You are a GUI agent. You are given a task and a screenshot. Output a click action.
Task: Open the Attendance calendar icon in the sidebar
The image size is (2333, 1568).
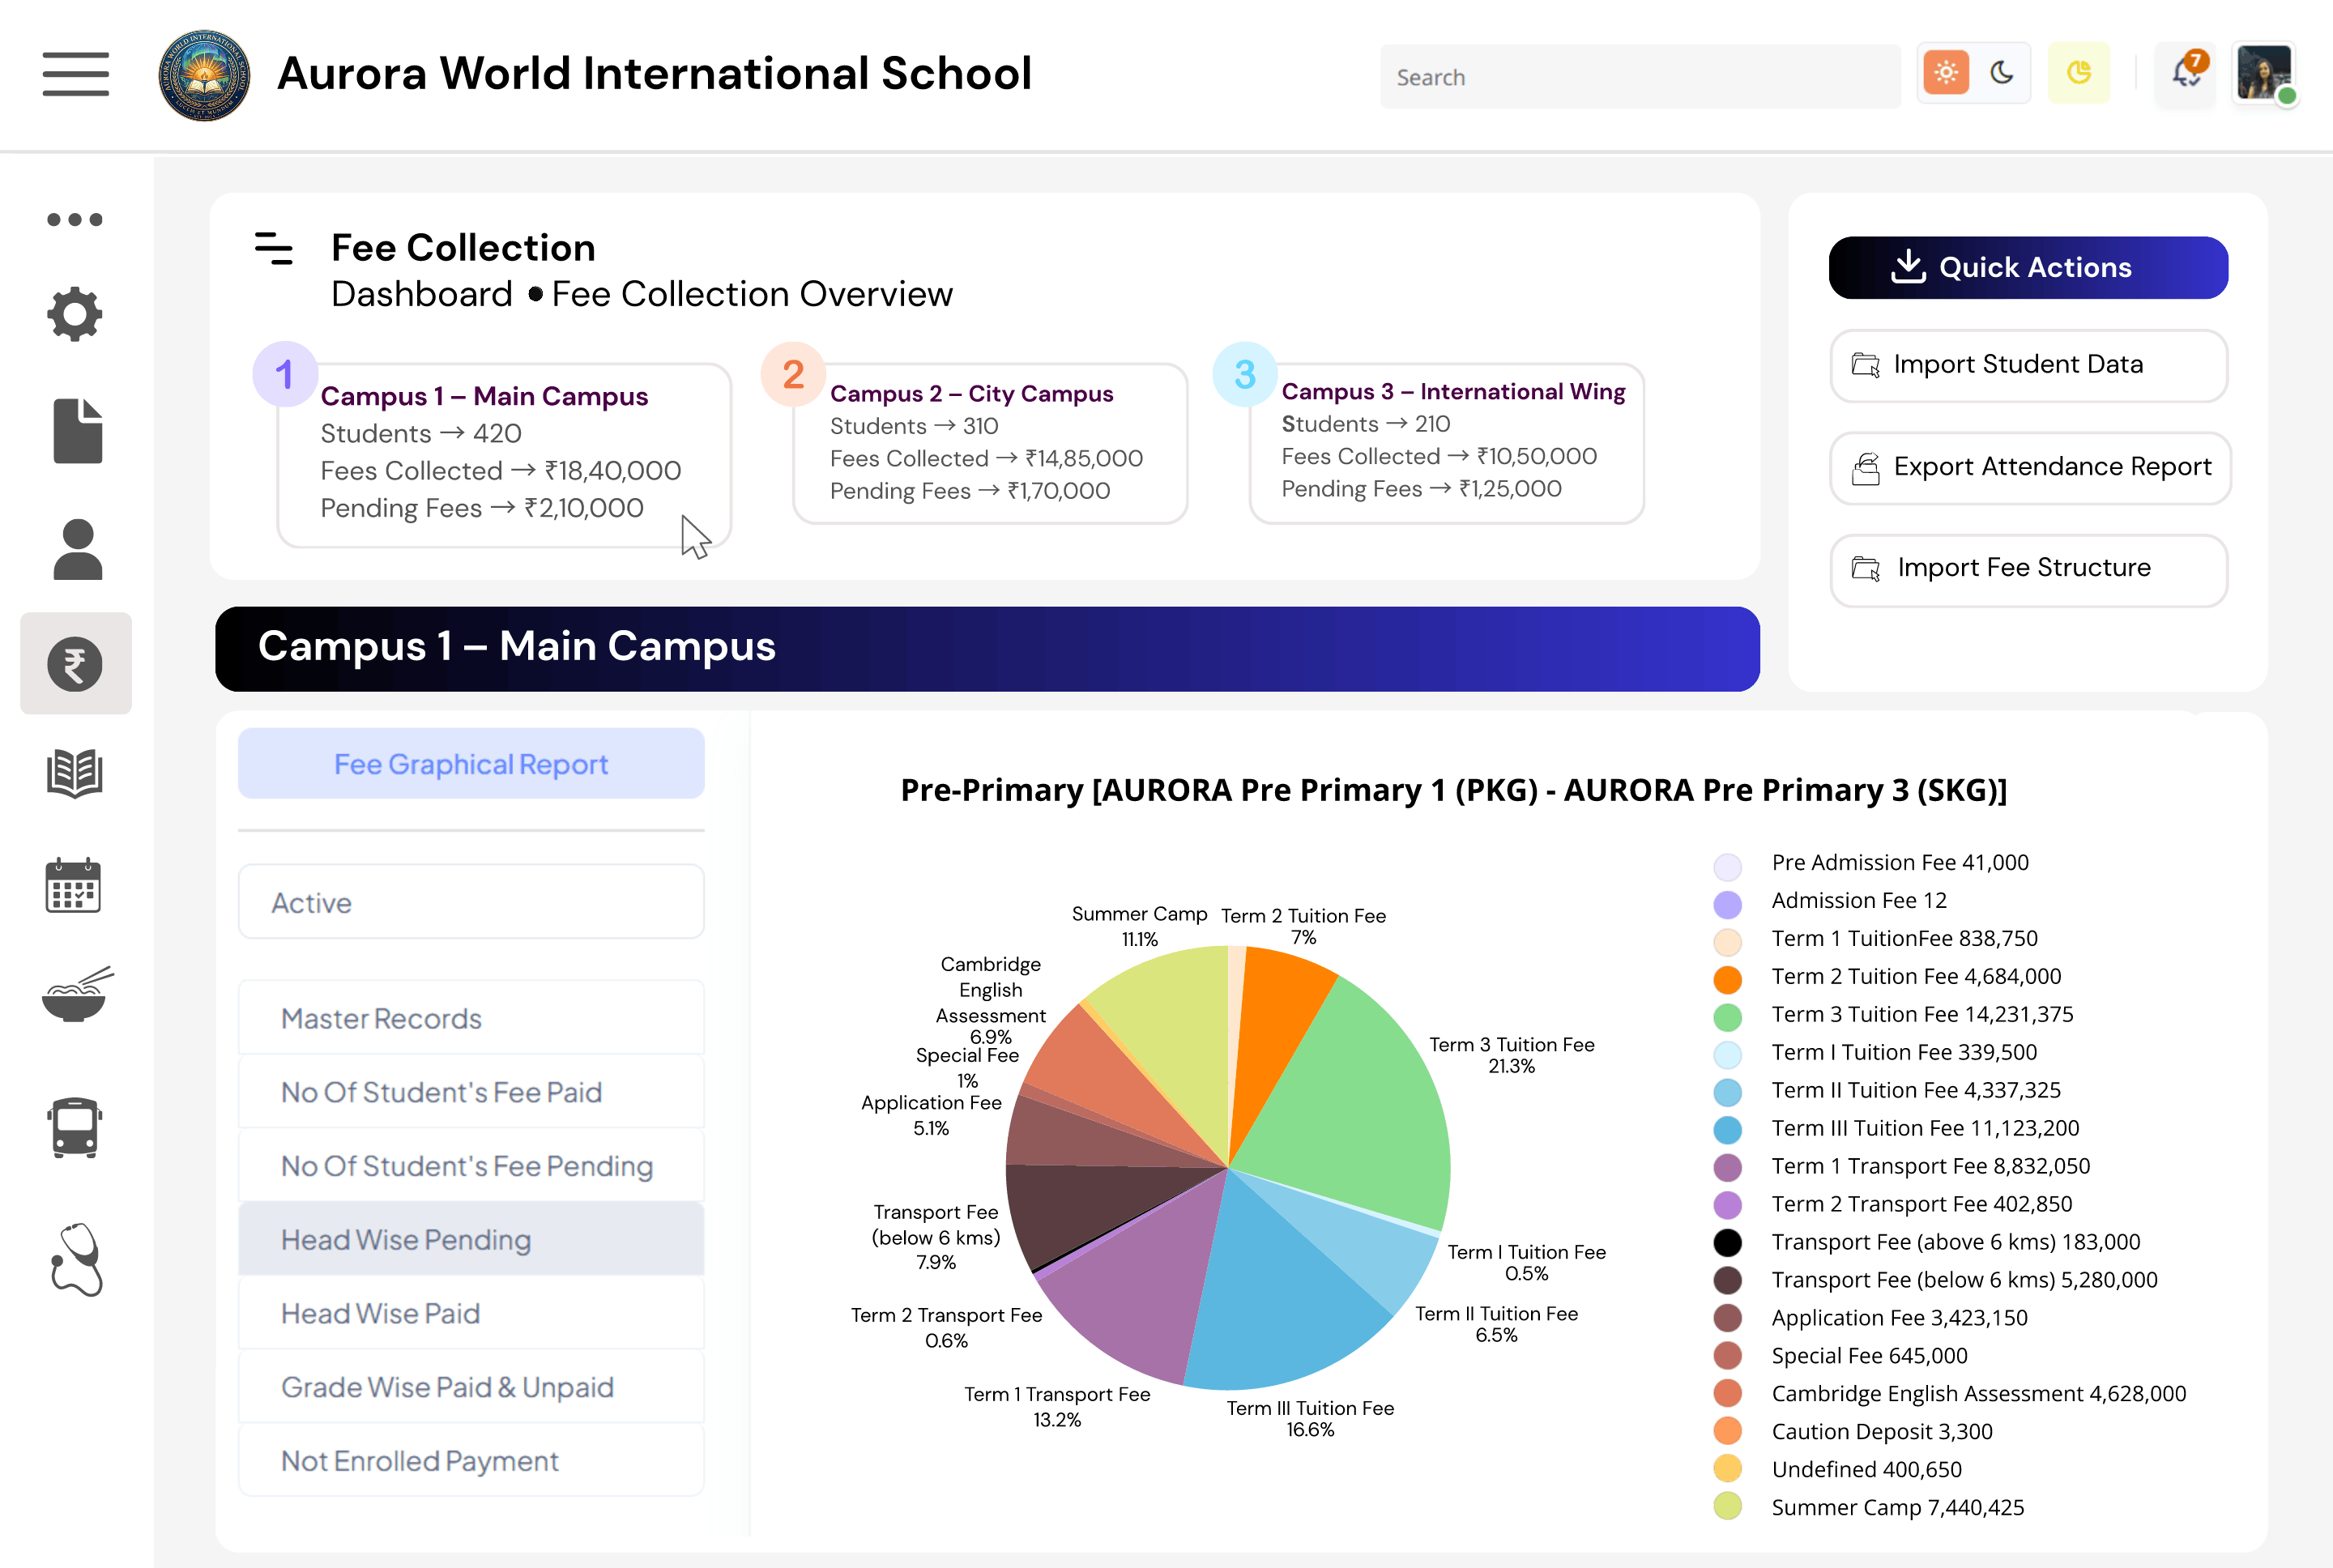pyautogui.click(x=76, y=887)
